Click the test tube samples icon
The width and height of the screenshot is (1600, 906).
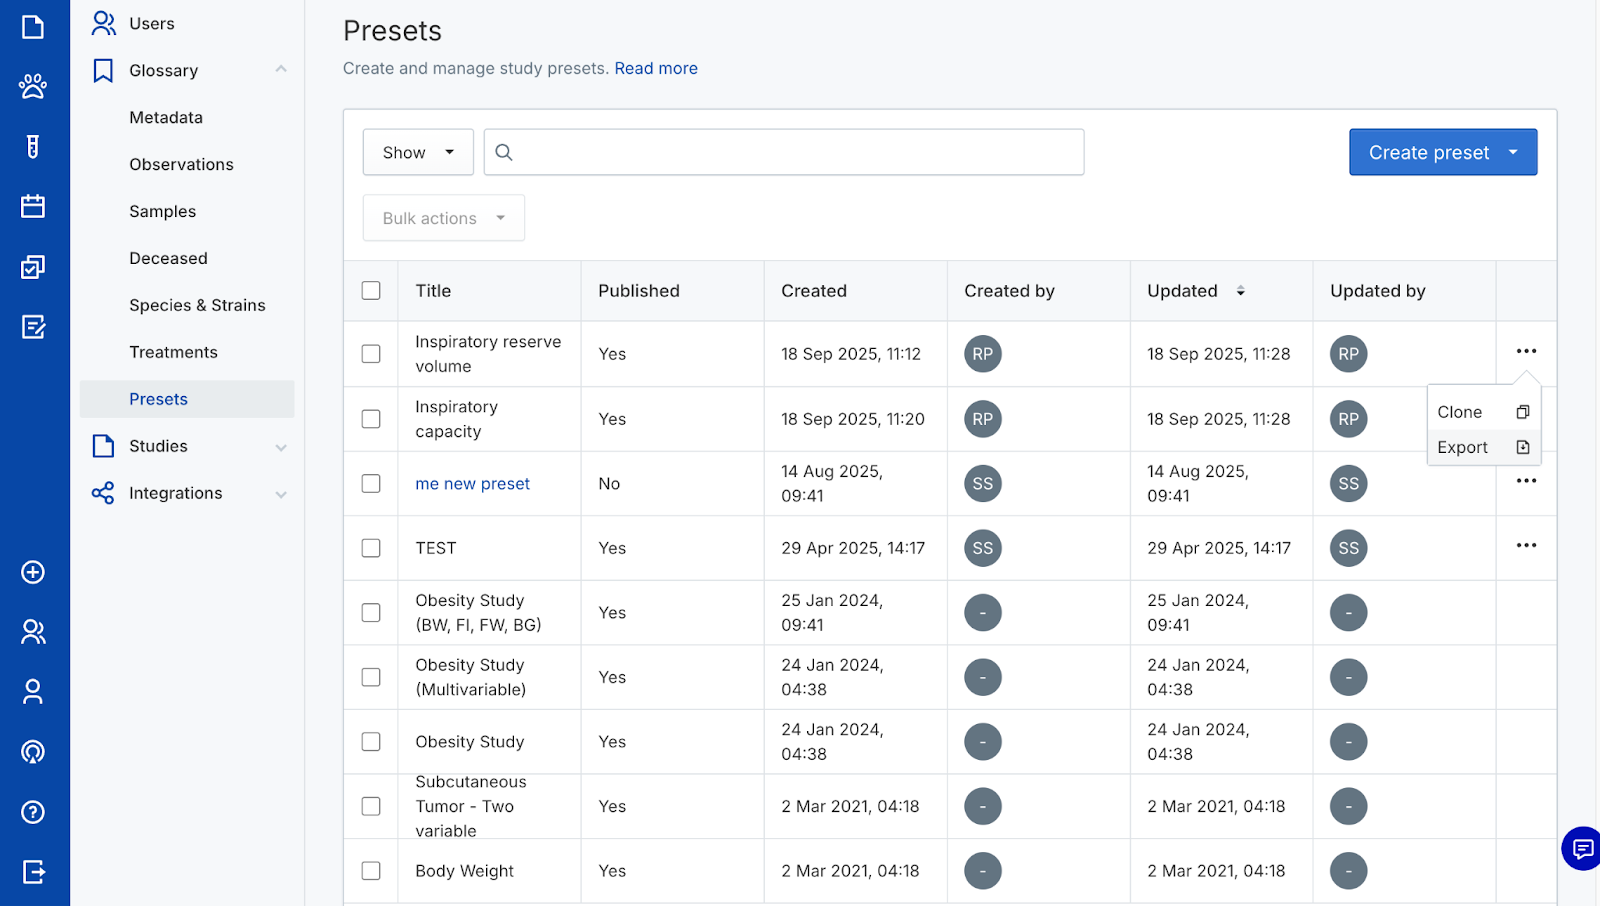[x=33, y=147]
